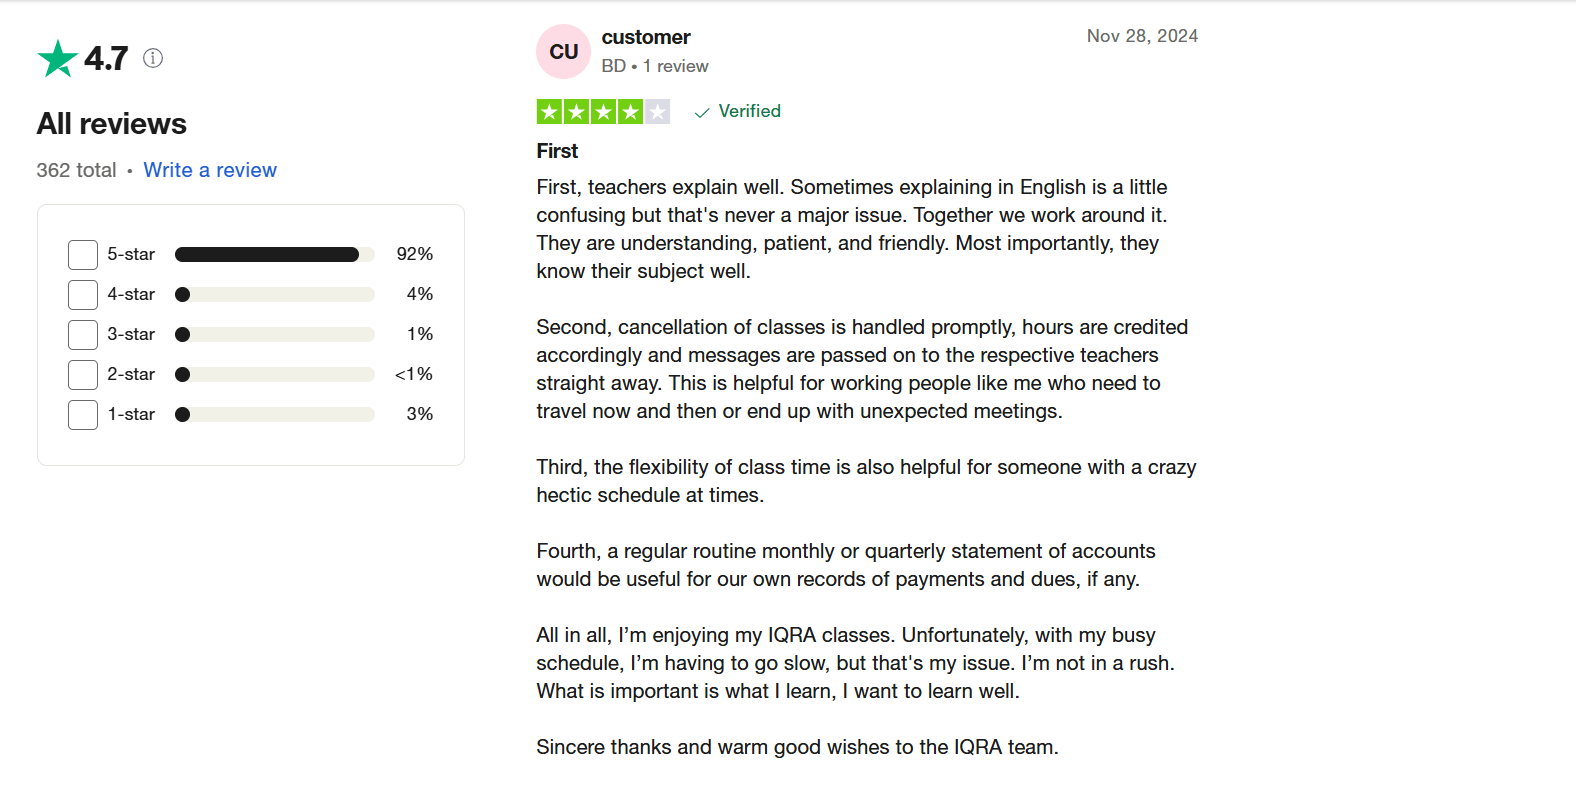Check the 1-star filter checkbox

pyautogui.click(x=83, y=415)
